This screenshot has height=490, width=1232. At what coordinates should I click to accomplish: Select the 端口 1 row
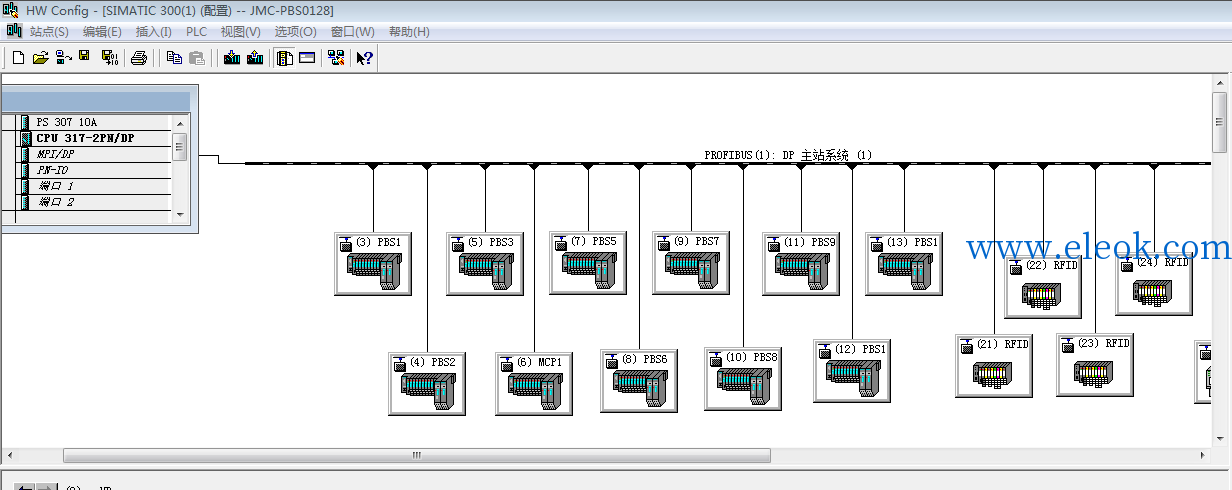(94, 186)
